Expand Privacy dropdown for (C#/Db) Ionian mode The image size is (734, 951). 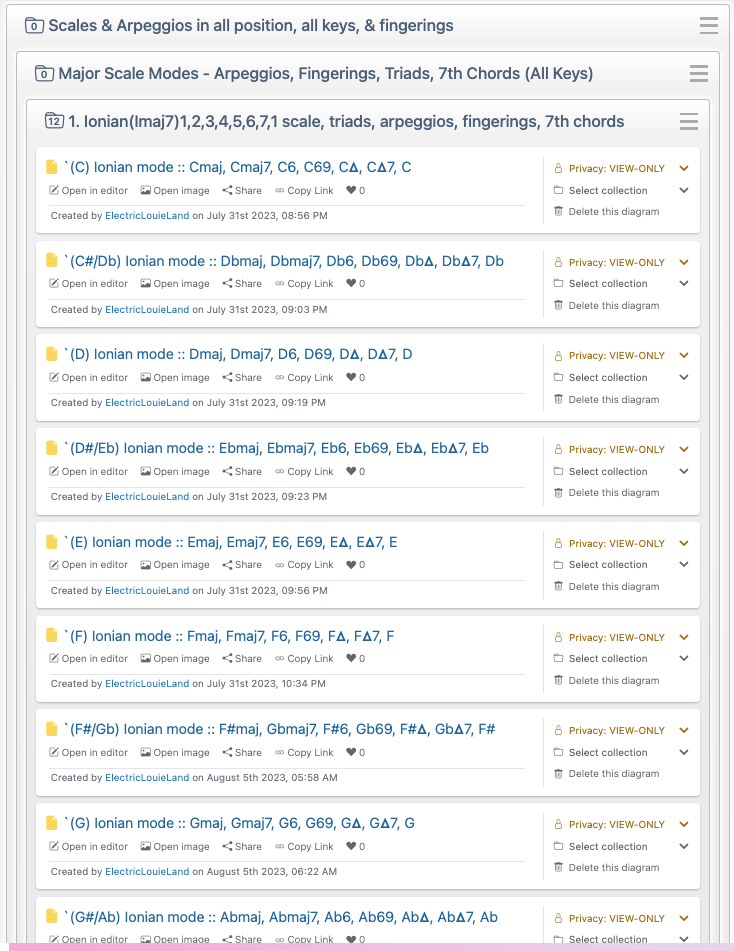(684, 263)
